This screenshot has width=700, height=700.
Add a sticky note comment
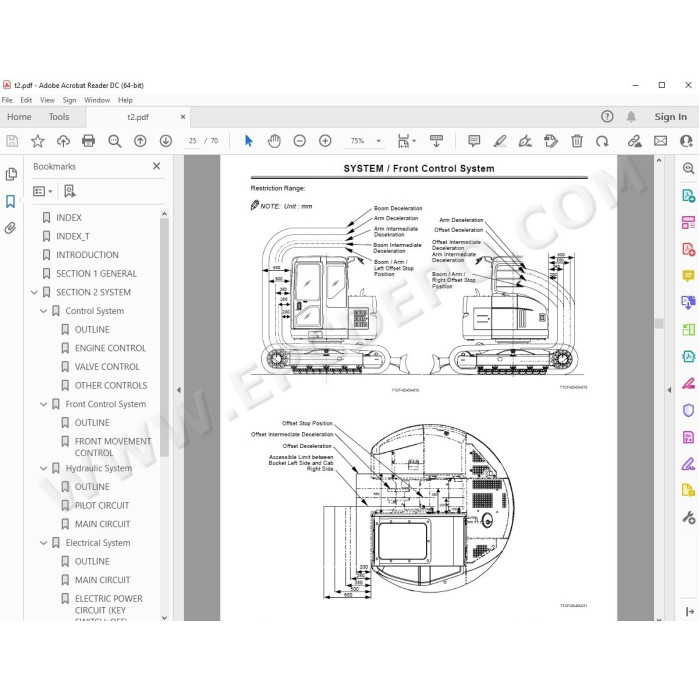[x=474, y=141]
